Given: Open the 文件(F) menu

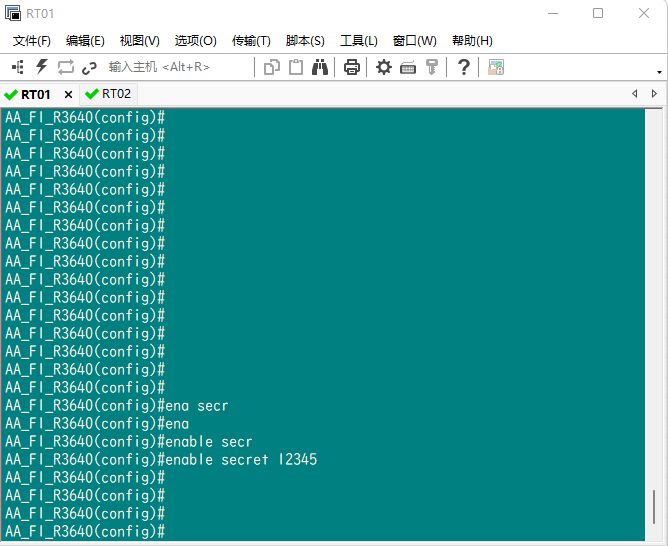Looking at the screenshot, I should coord(31,41).
